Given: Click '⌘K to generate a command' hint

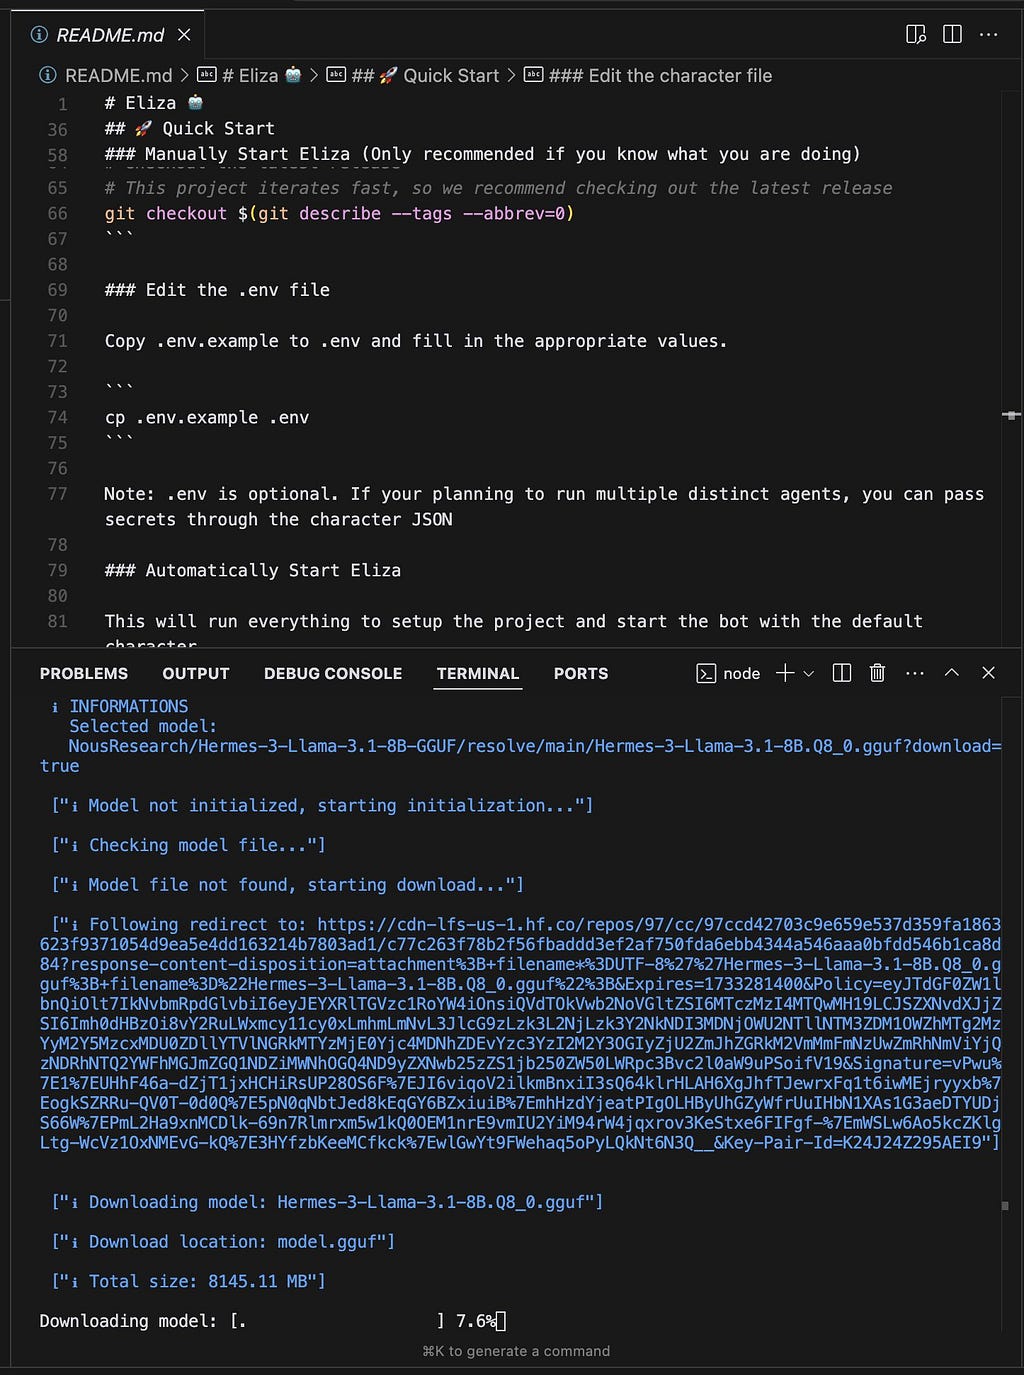Looking at the screenshot, I should [x=516, y=1351].
